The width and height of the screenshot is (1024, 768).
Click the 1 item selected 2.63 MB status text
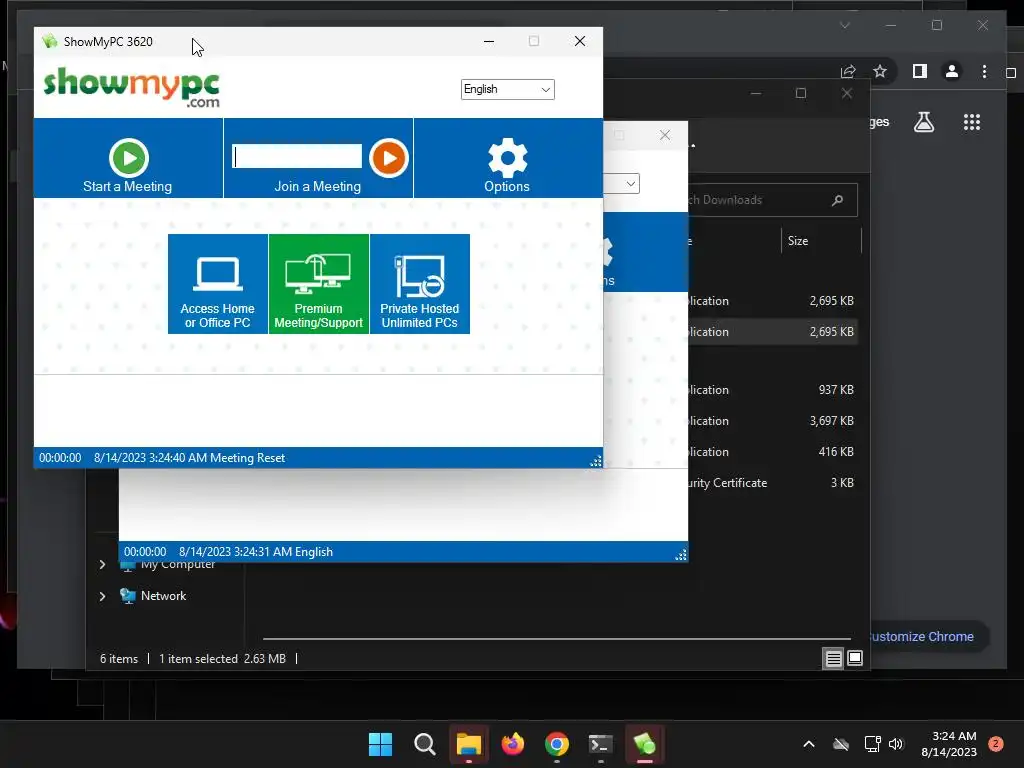click(x=222, y=658)
